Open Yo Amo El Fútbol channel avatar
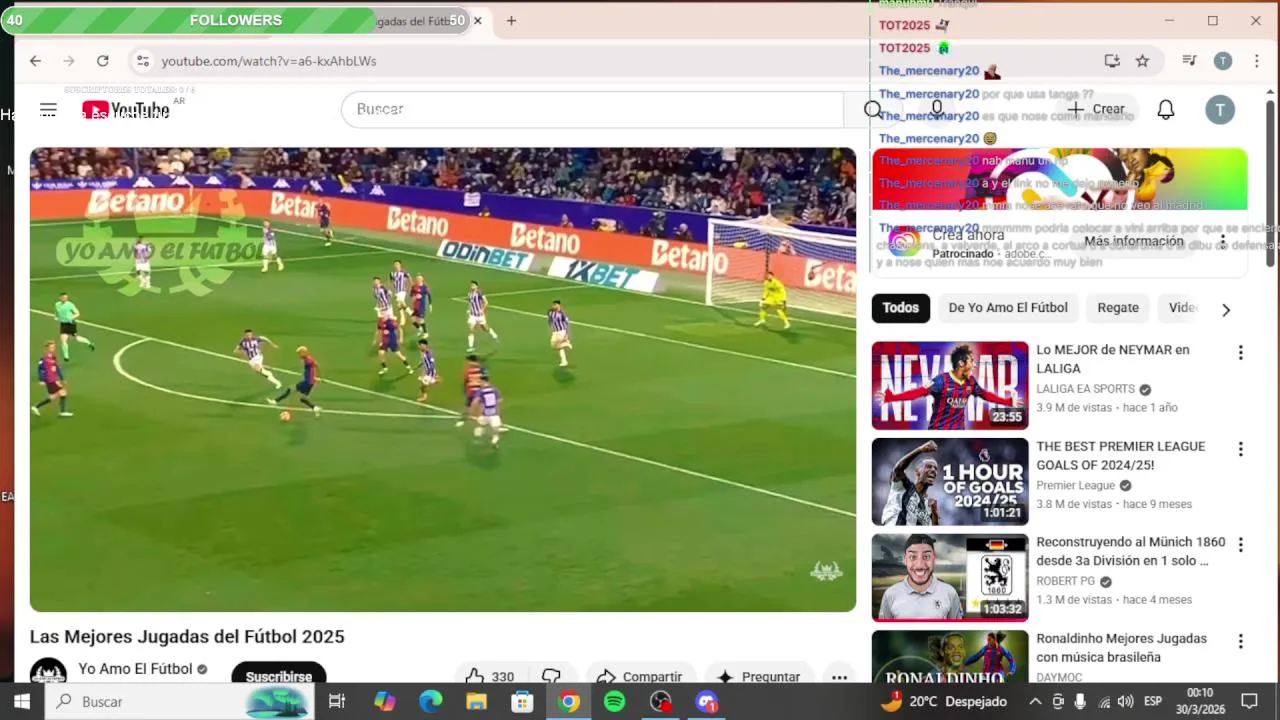 click(x=48, y=673)
